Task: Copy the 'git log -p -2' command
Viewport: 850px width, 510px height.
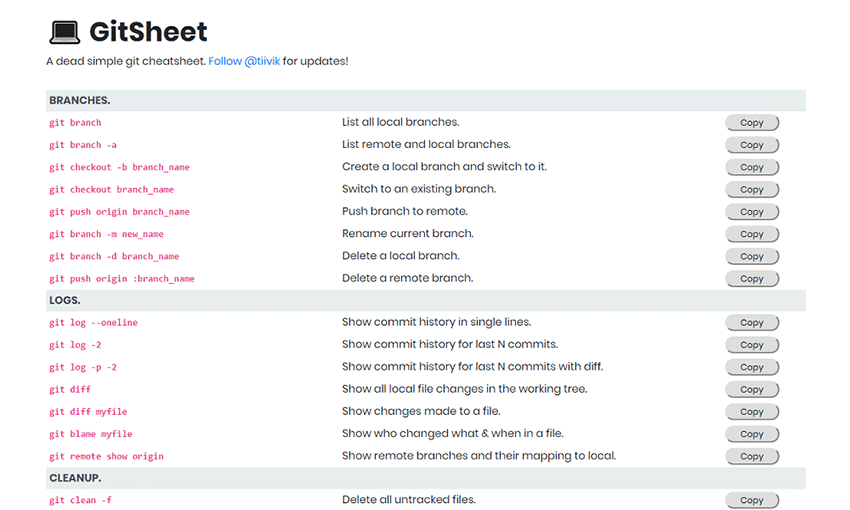Action: click(752, 367)
